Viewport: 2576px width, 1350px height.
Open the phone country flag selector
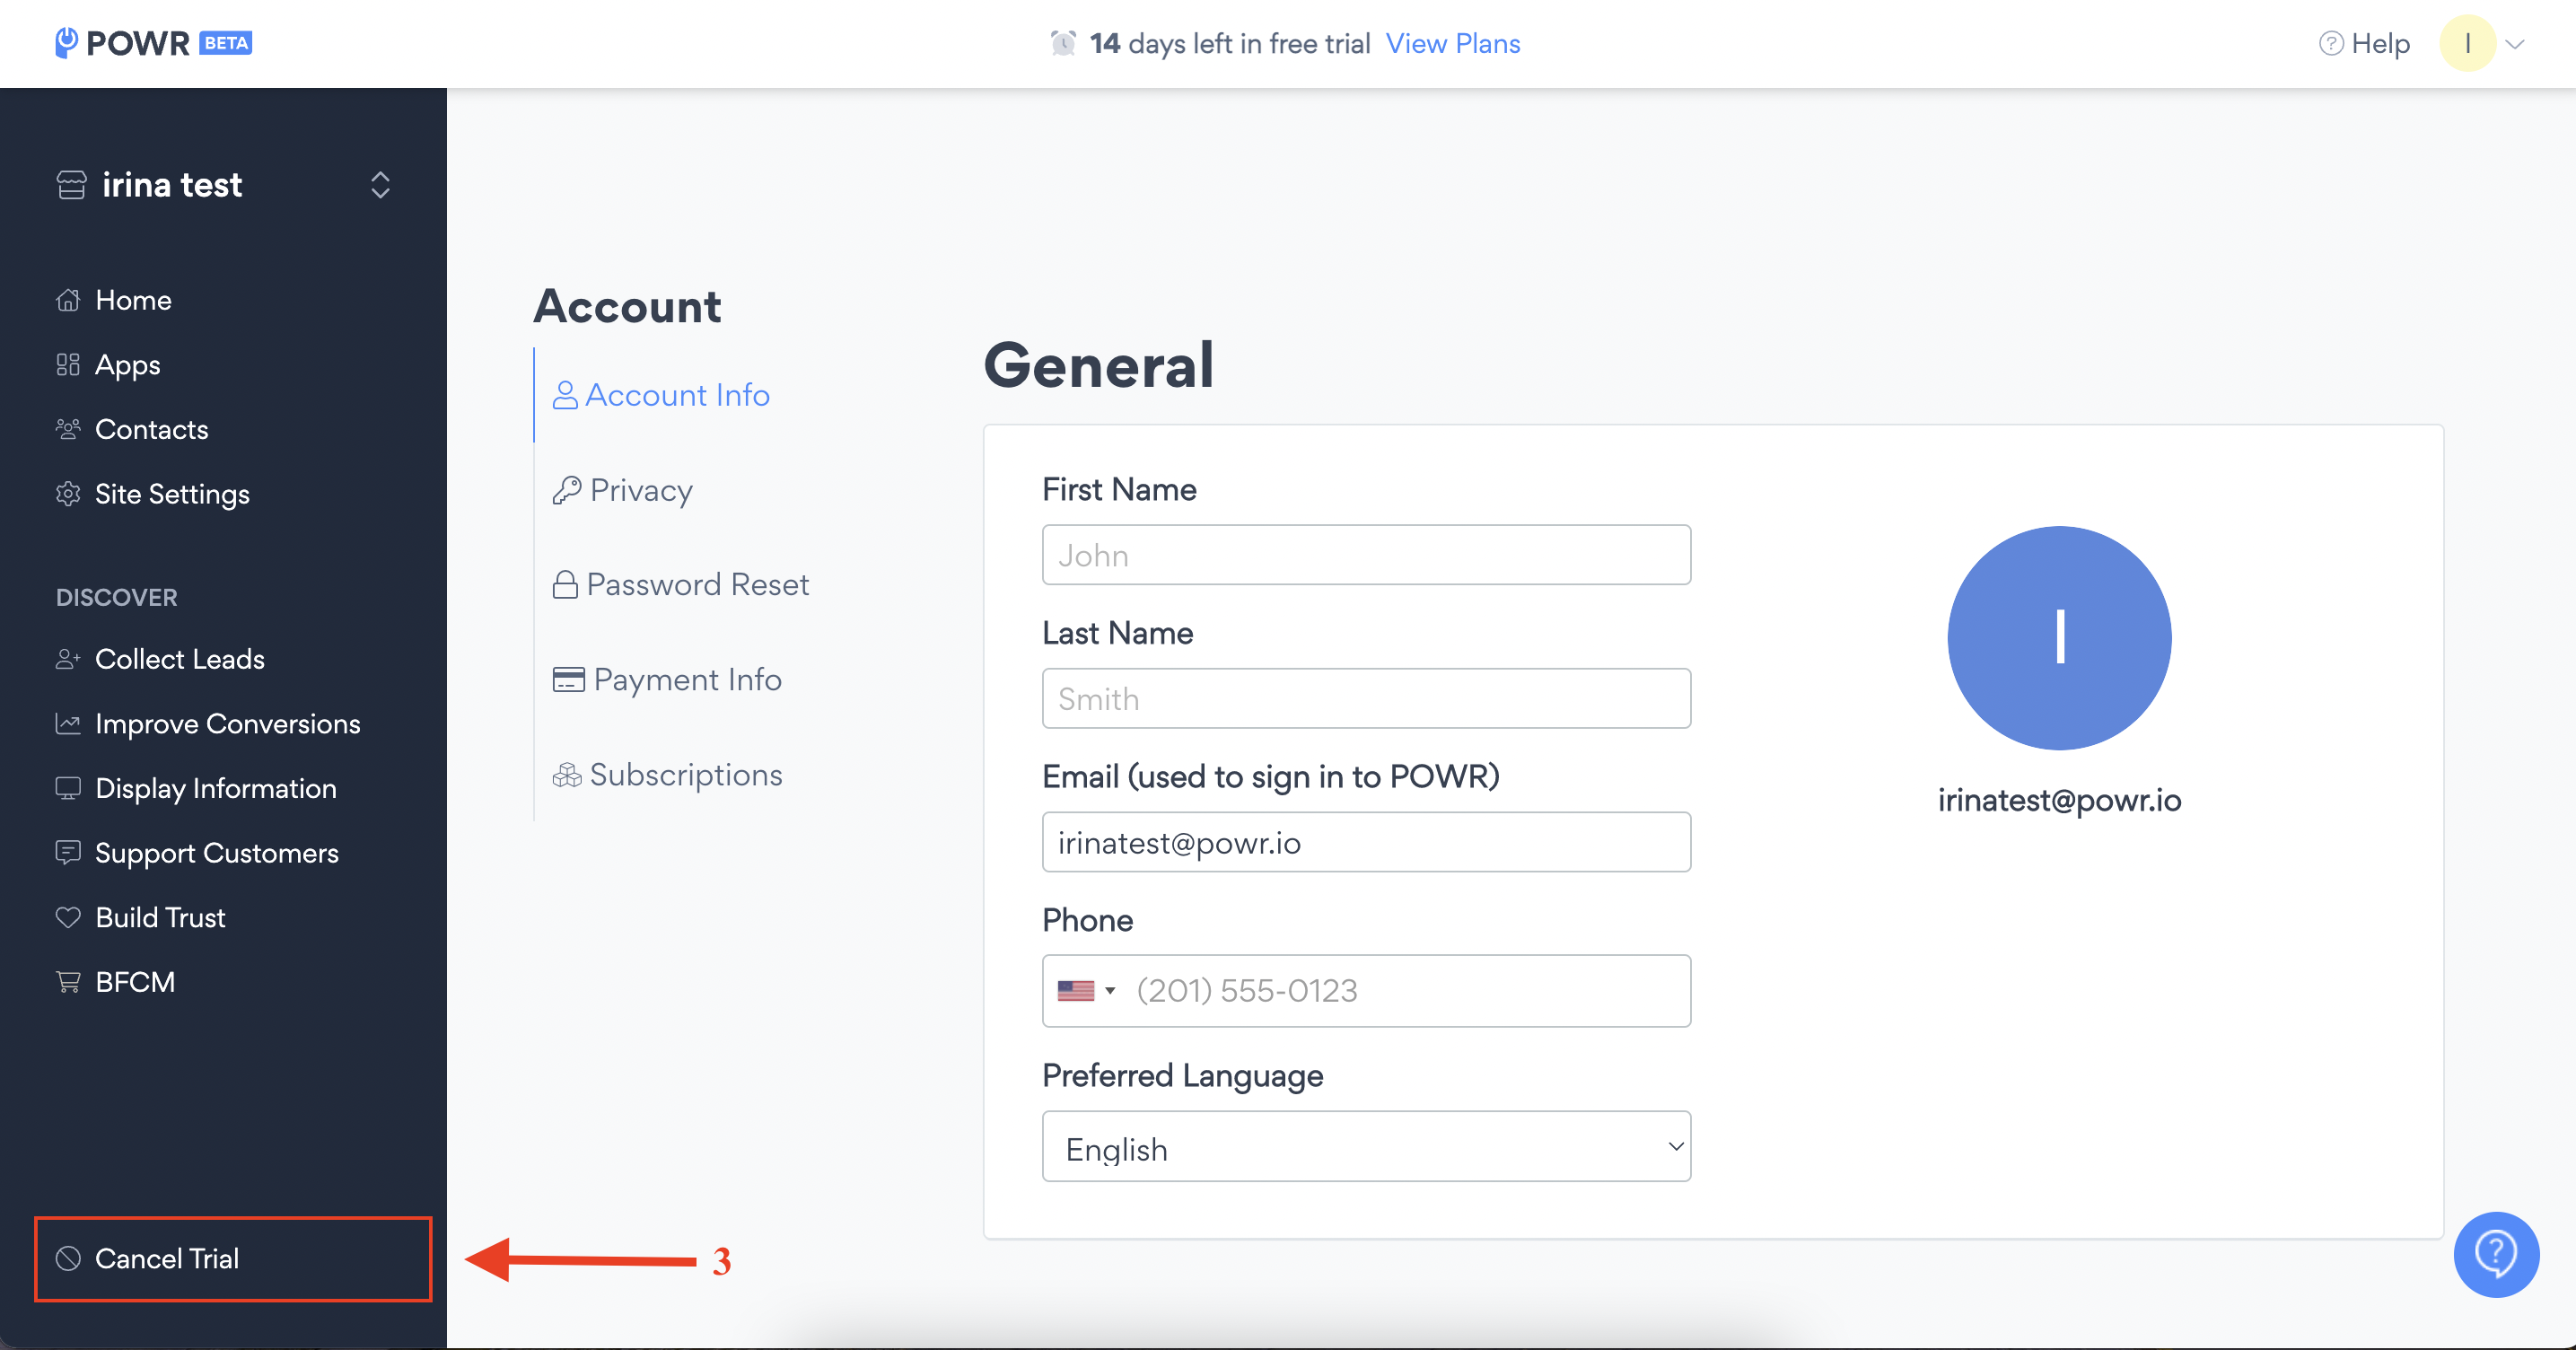[1085, 991]
